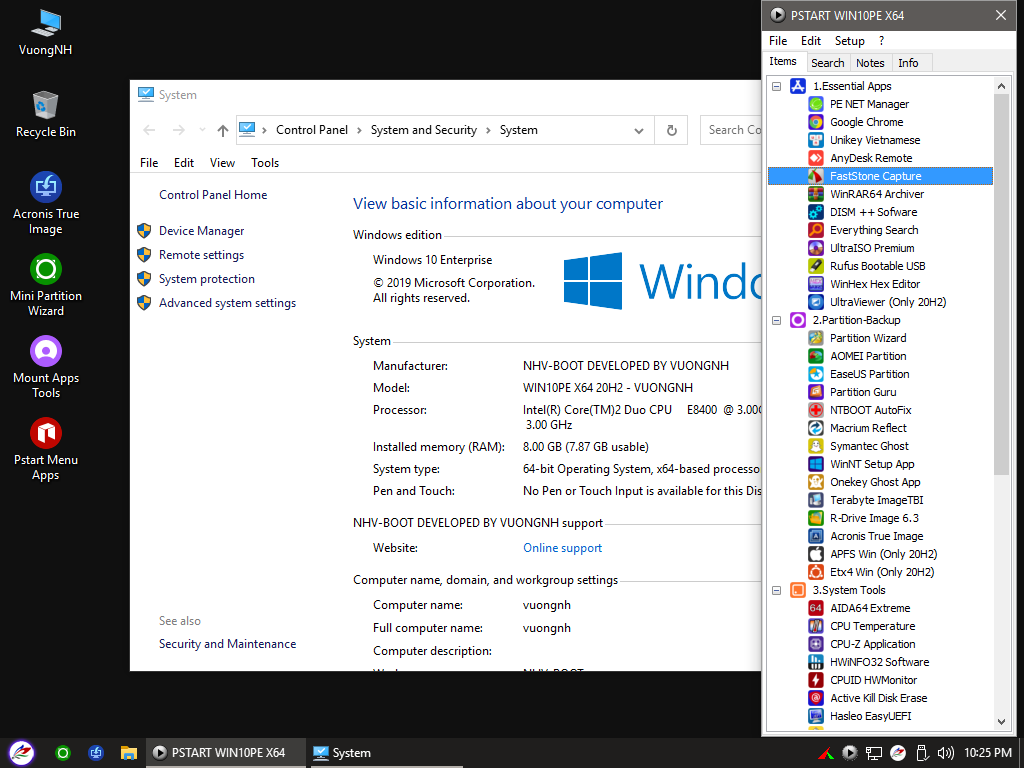
Task: Open WinHex Hex Editor icon
Action: [816, 284]
